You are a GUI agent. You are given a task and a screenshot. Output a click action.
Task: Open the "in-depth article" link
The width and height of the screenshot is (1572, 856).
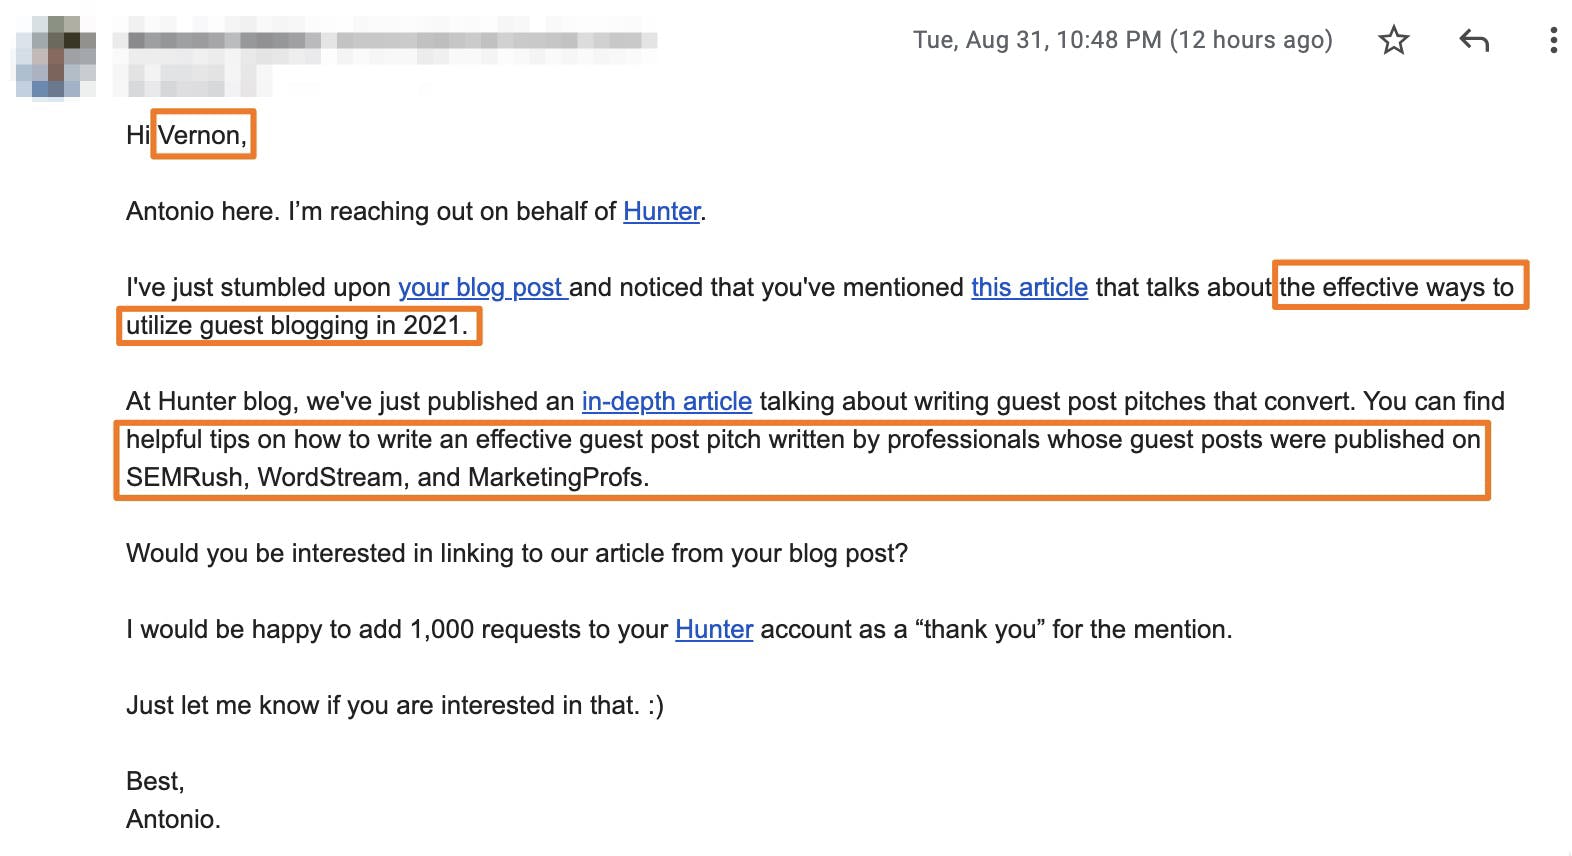[666, 402]
